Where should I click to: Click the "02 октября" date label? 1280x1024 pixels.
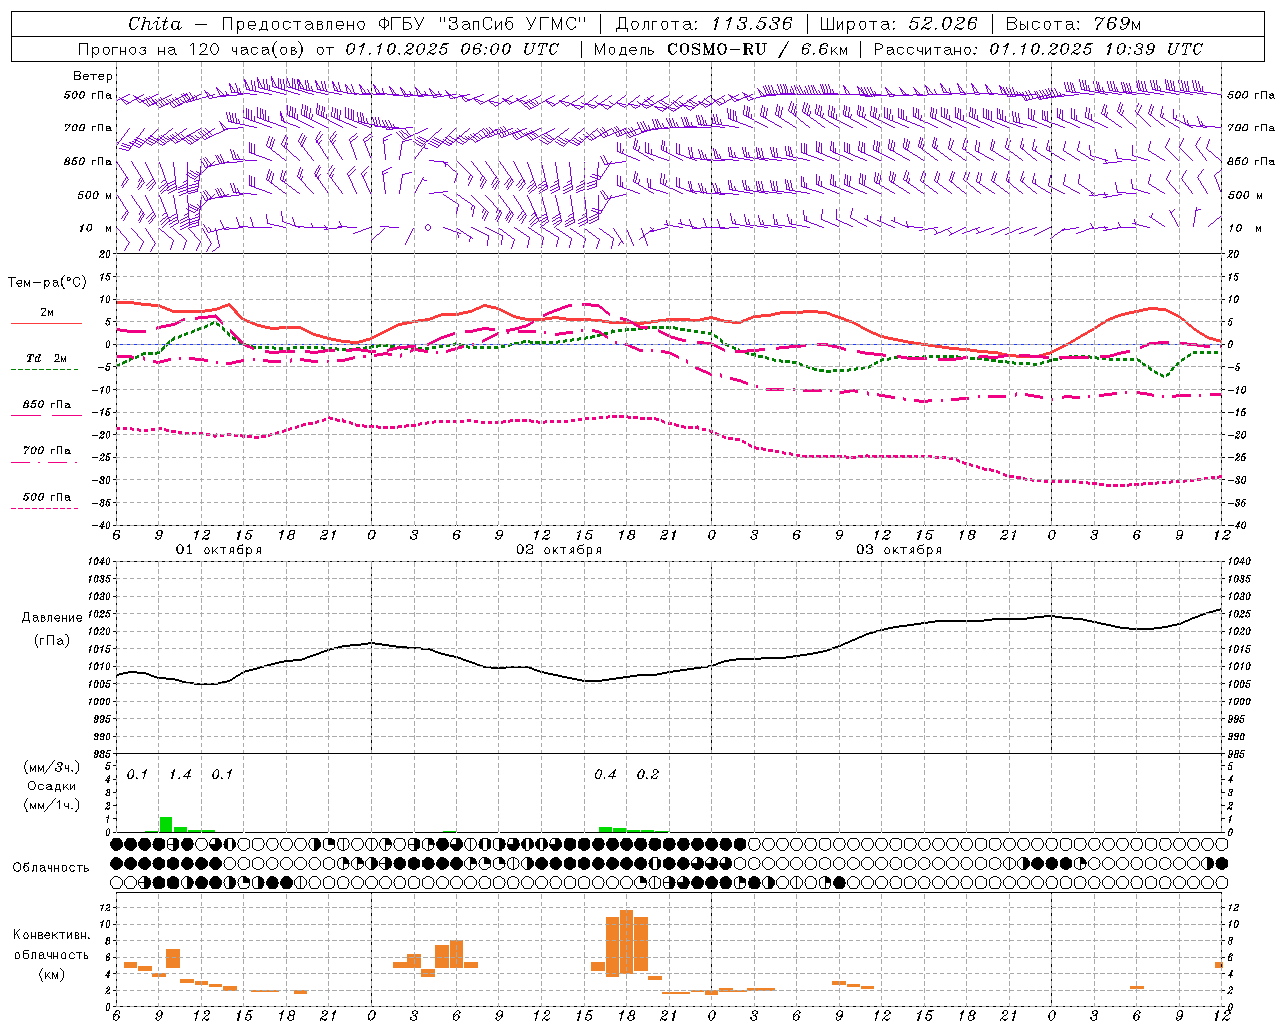pyautogui.click(x=559, y=550)
